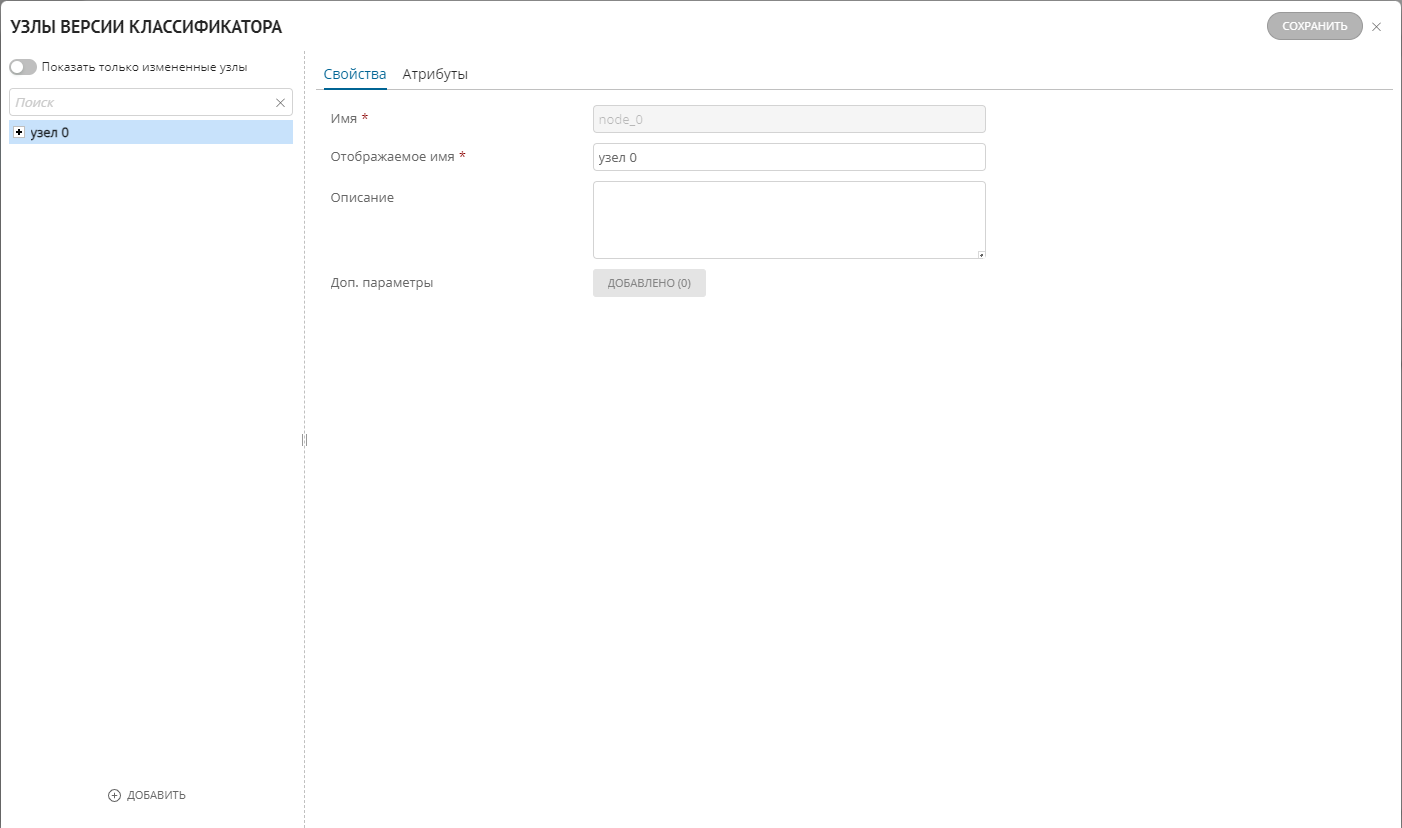Click the resize grip of description textarea
Image resolution: width=1402 pixels, height=828 pixels.
(x=980, y=254)
